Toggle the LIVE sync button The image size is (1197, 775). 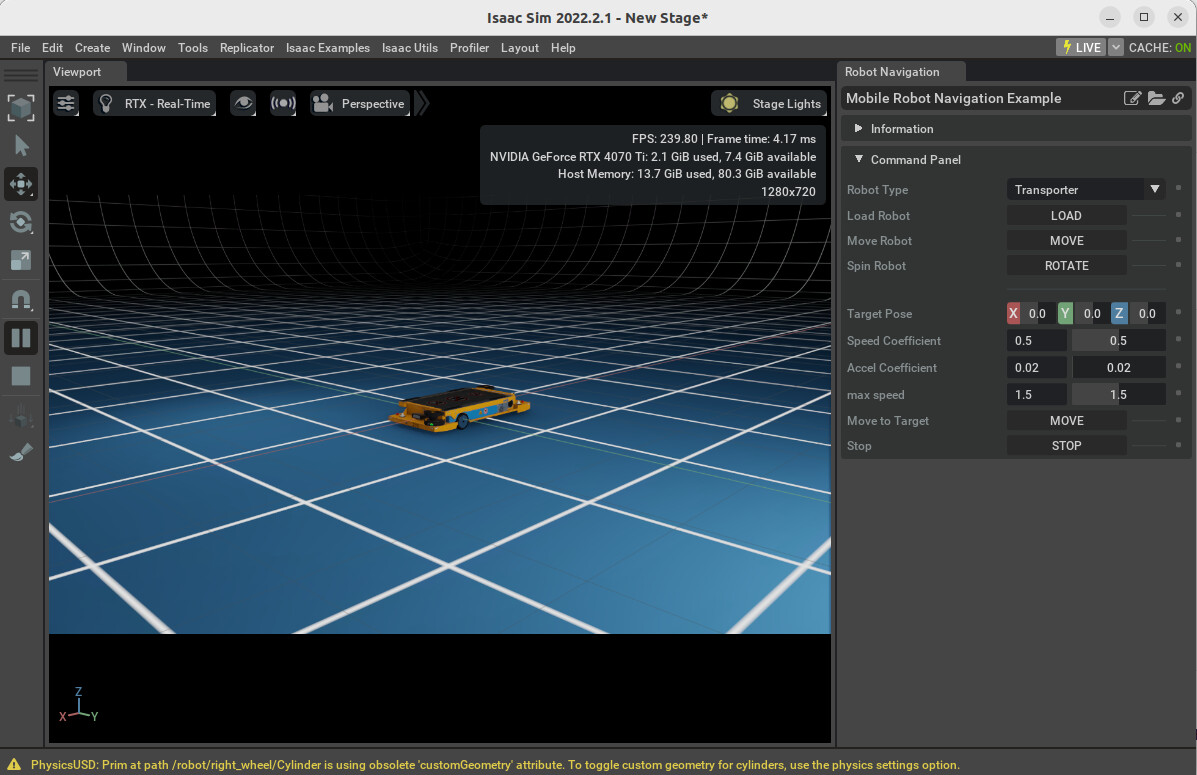[x=1080, y=46]
